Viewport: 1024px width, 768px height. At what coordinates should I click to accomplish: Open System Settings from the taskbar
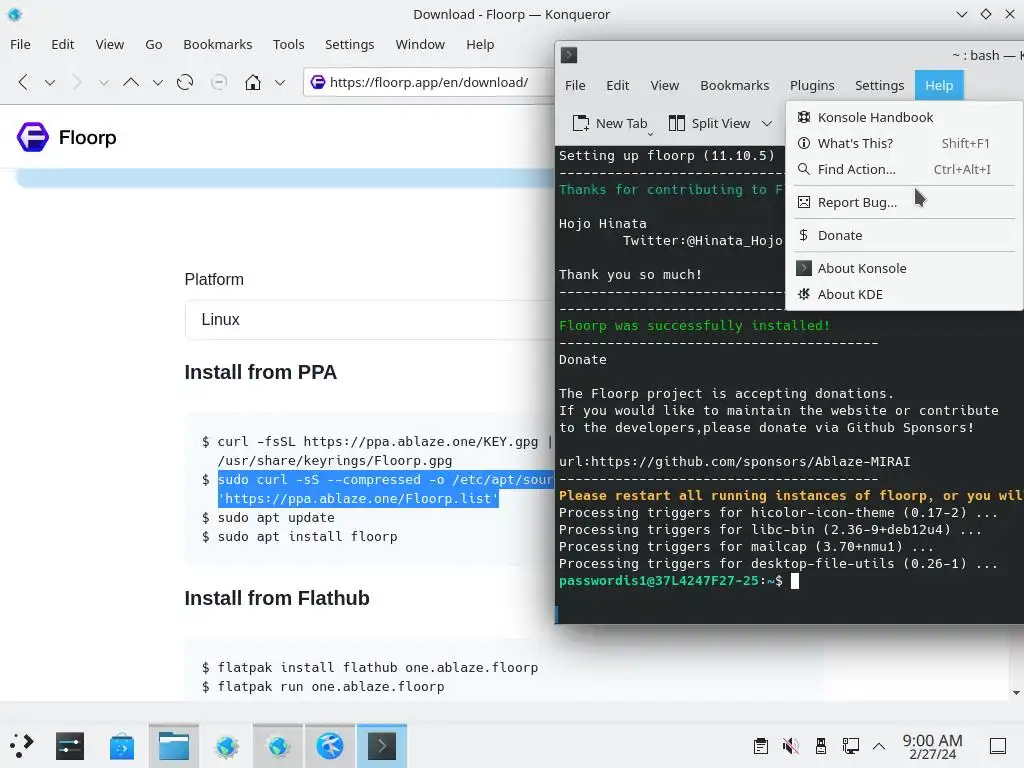click(70, 746)
